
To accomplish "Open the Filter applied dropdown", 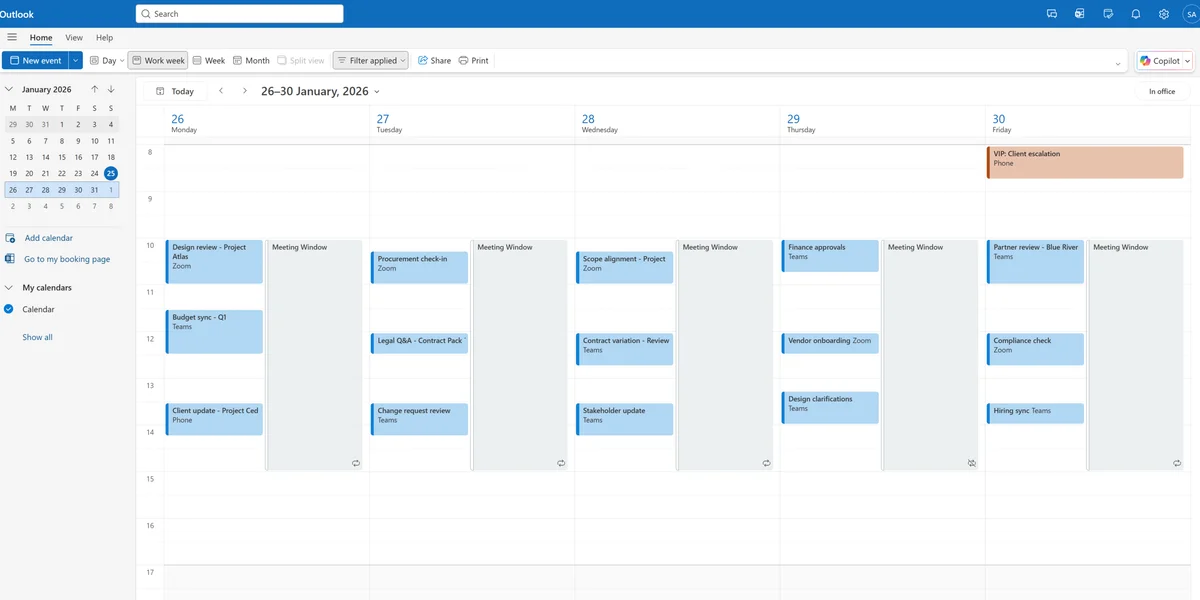I will click(x=371, y=61).
